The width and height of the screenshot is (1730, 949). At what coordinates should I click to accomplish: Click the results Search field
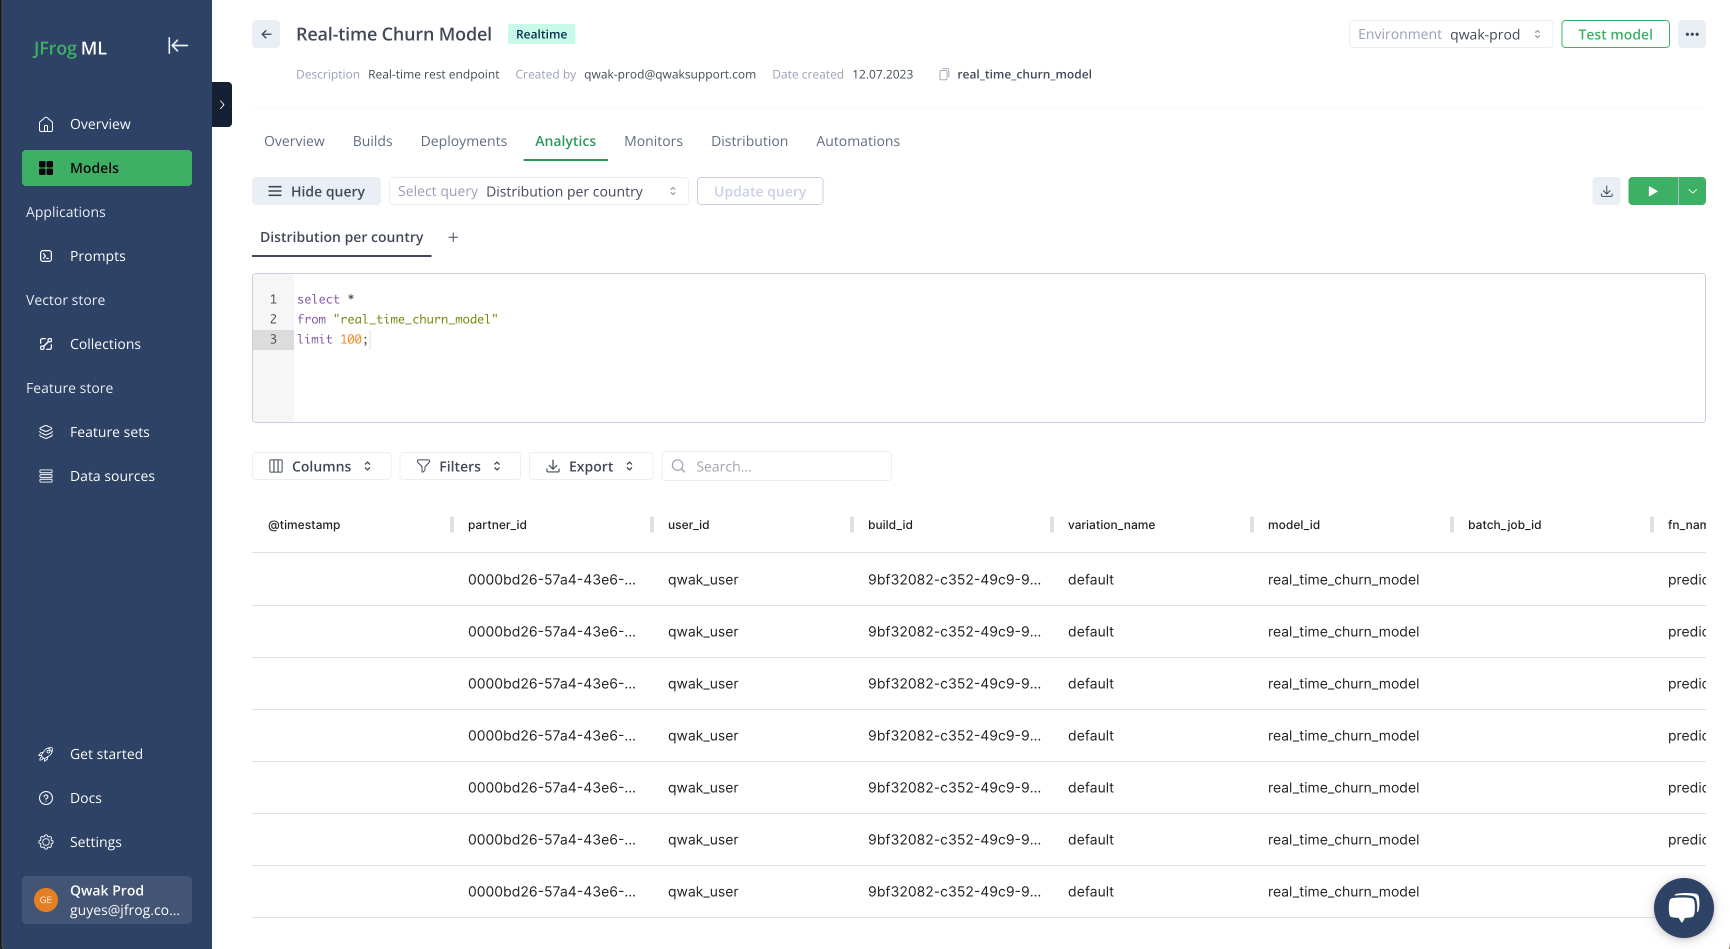(776, 466)
